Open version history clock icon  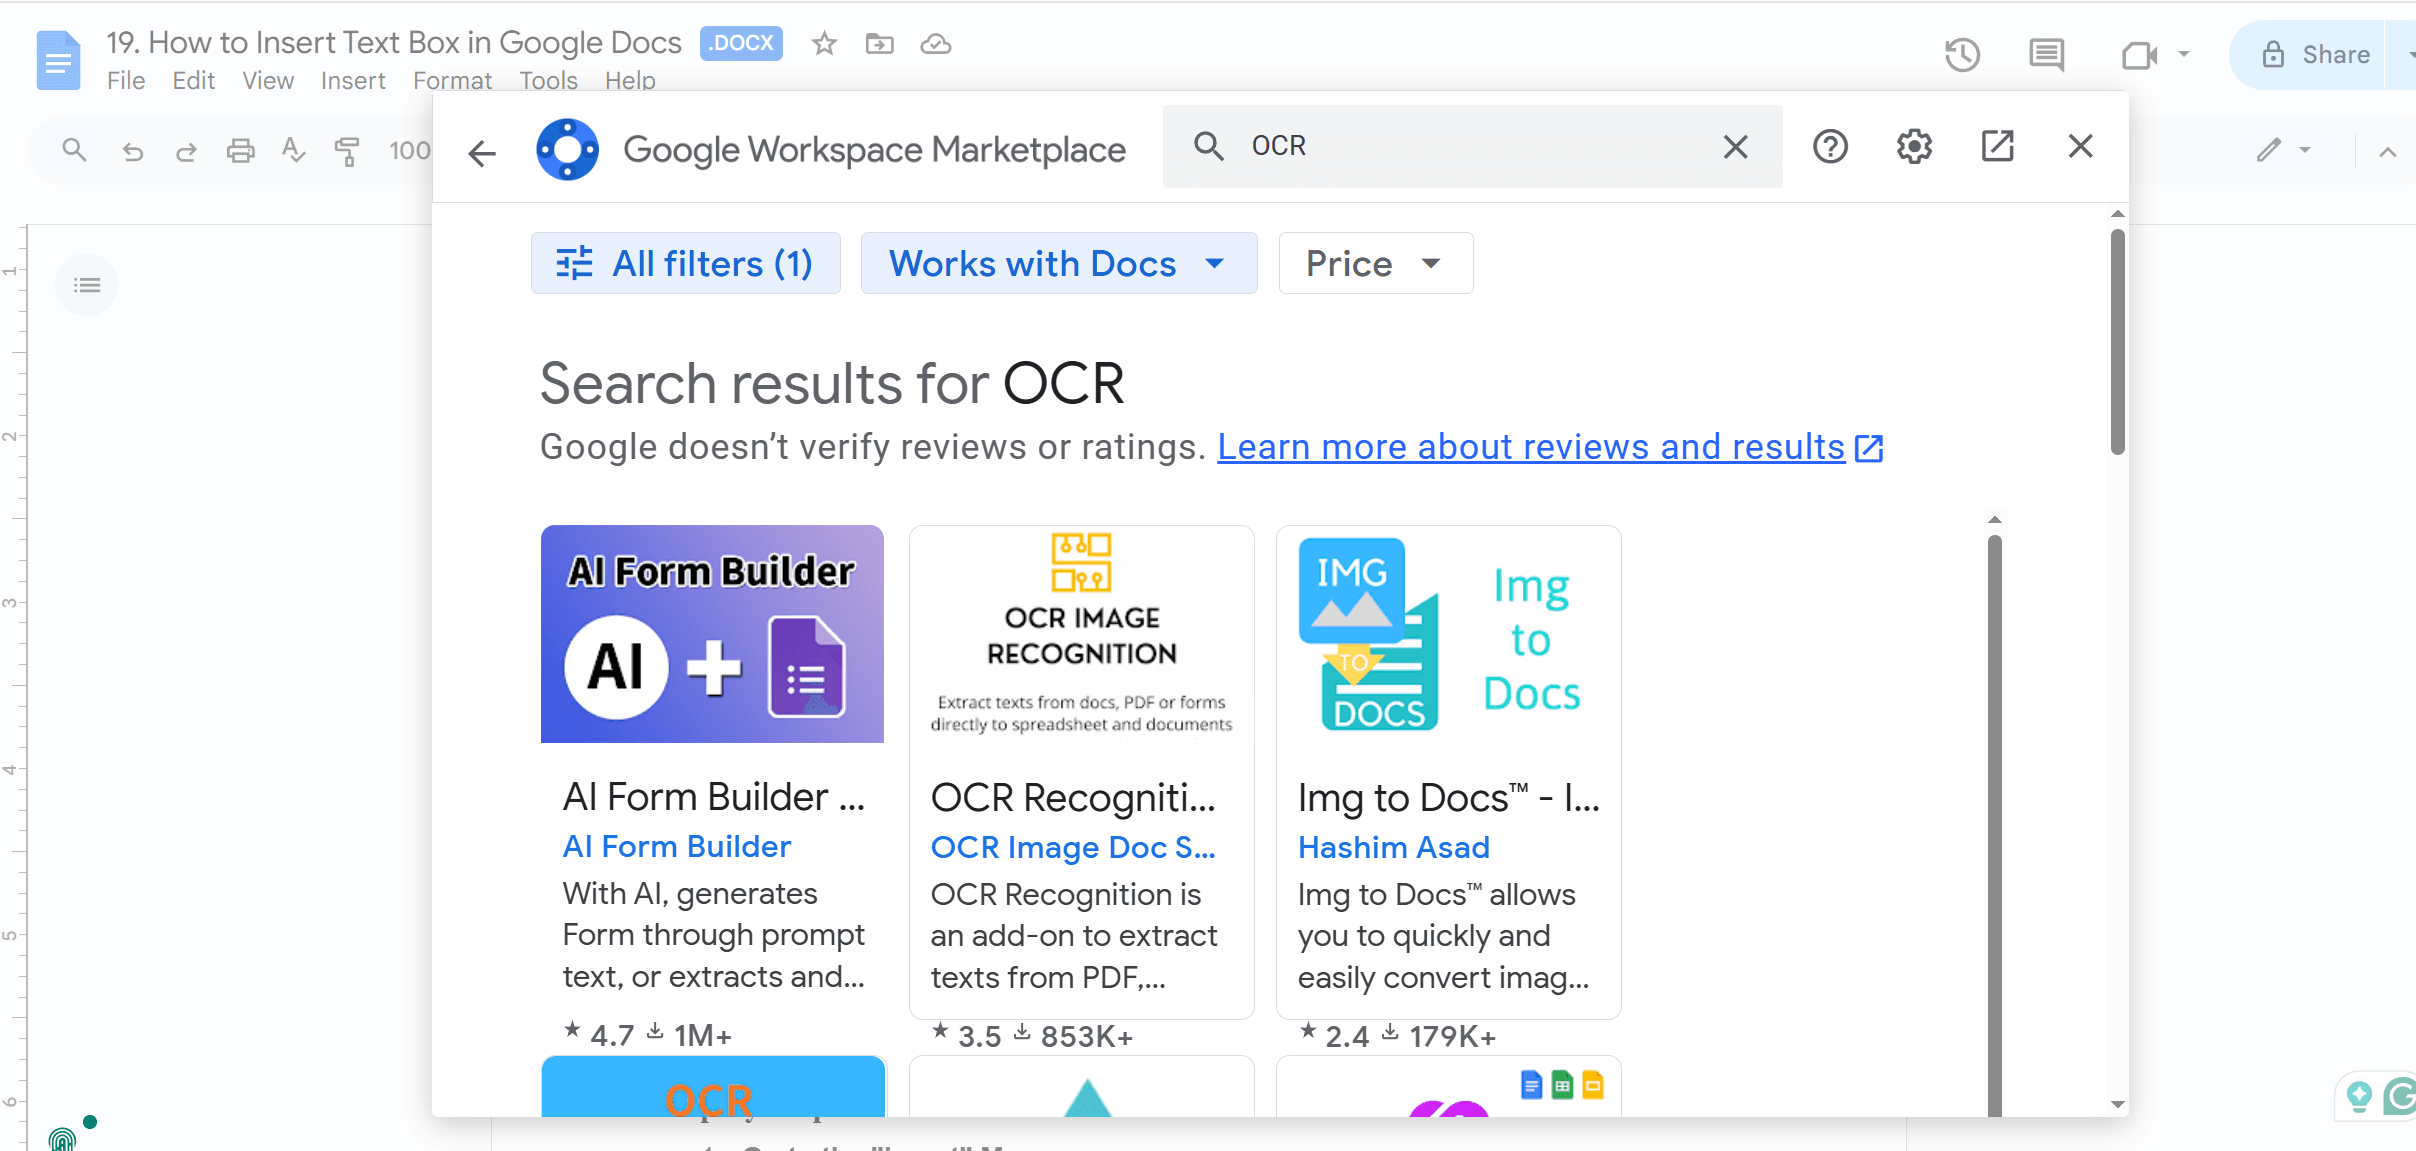1962,55
